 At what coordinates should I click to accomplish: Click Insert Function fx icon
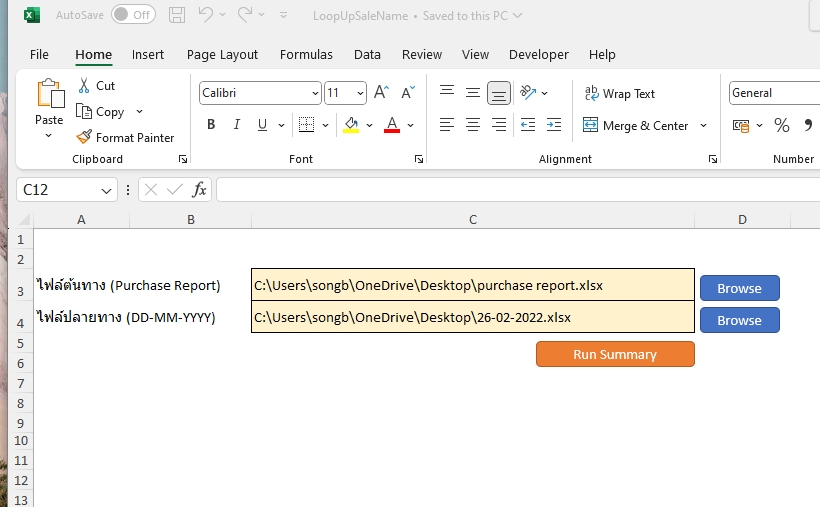tap(199, 189)
